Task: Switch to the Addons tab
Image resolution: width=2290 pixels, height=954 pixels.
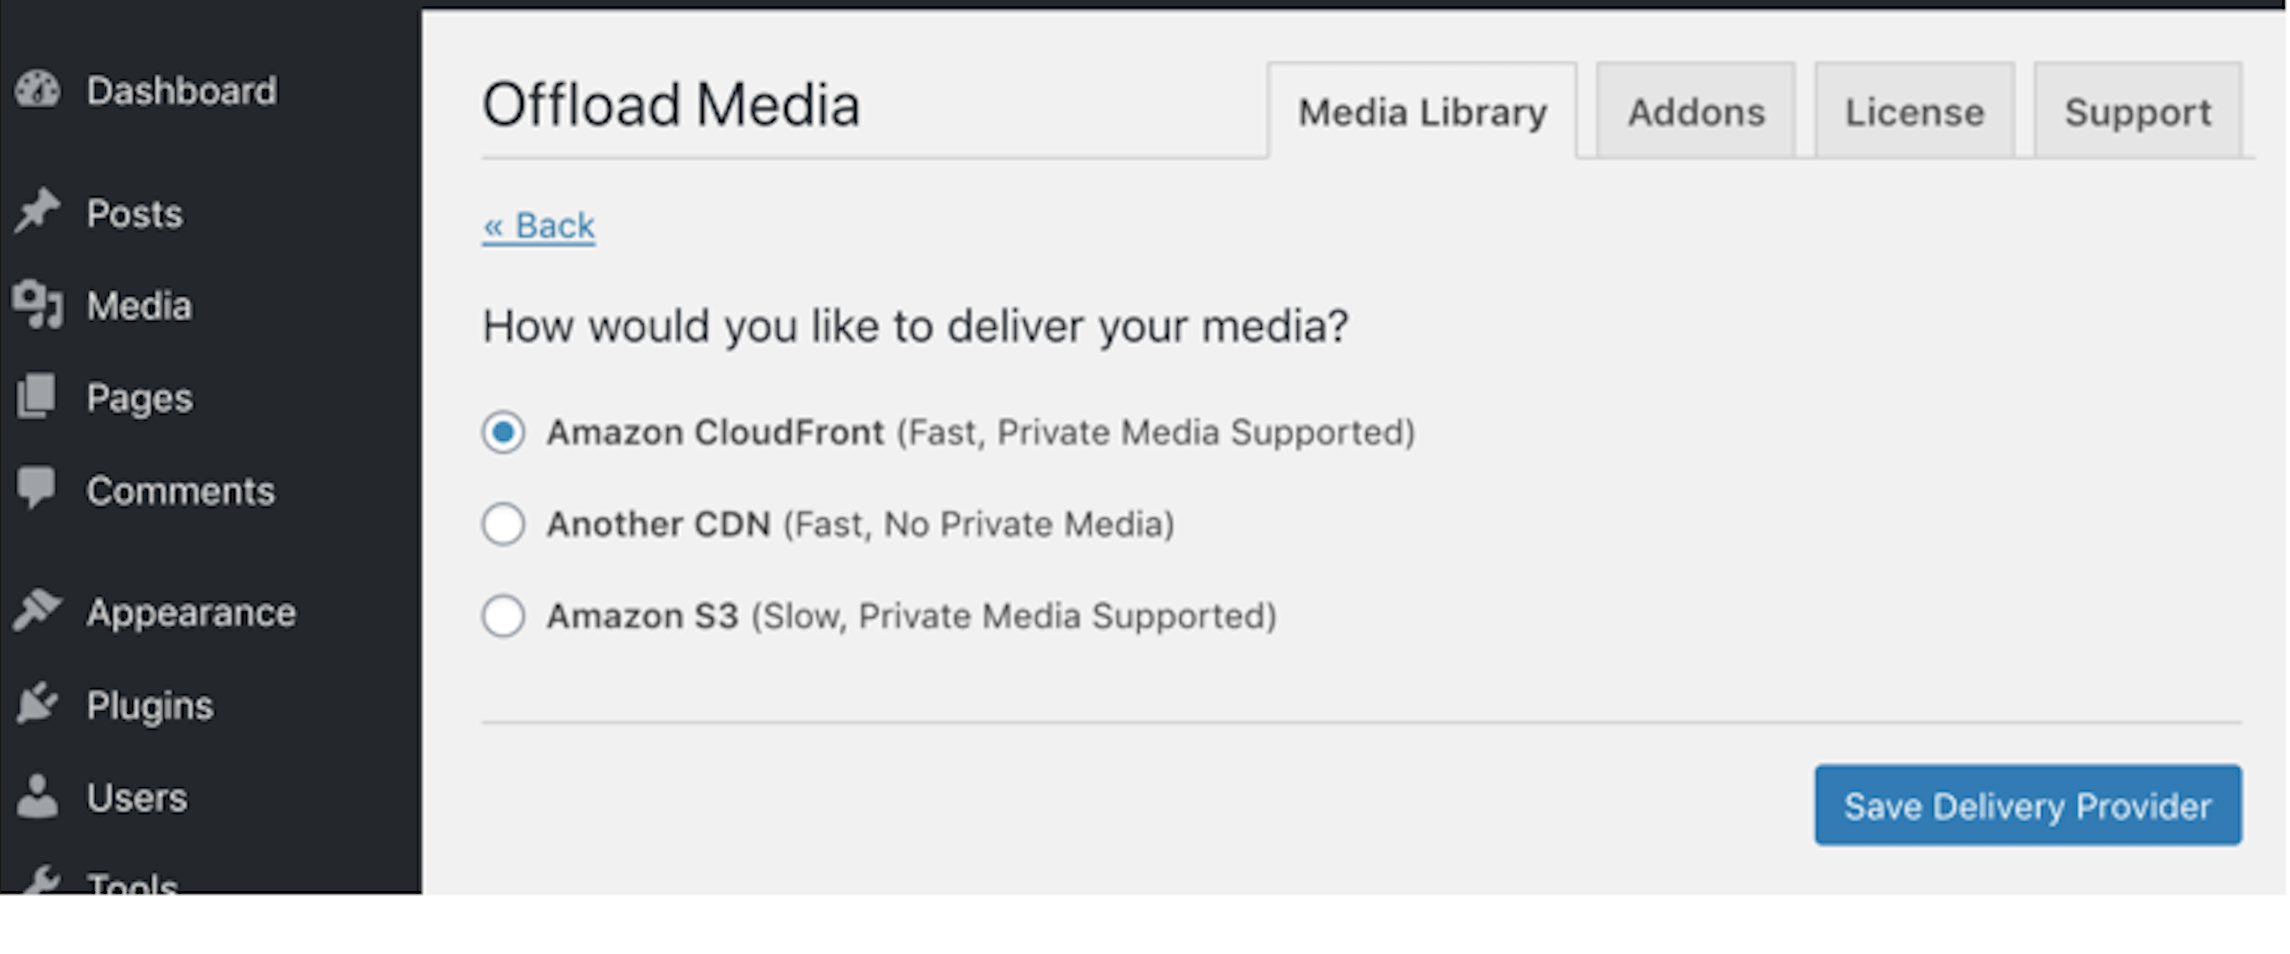Action: coord(1695,112)
